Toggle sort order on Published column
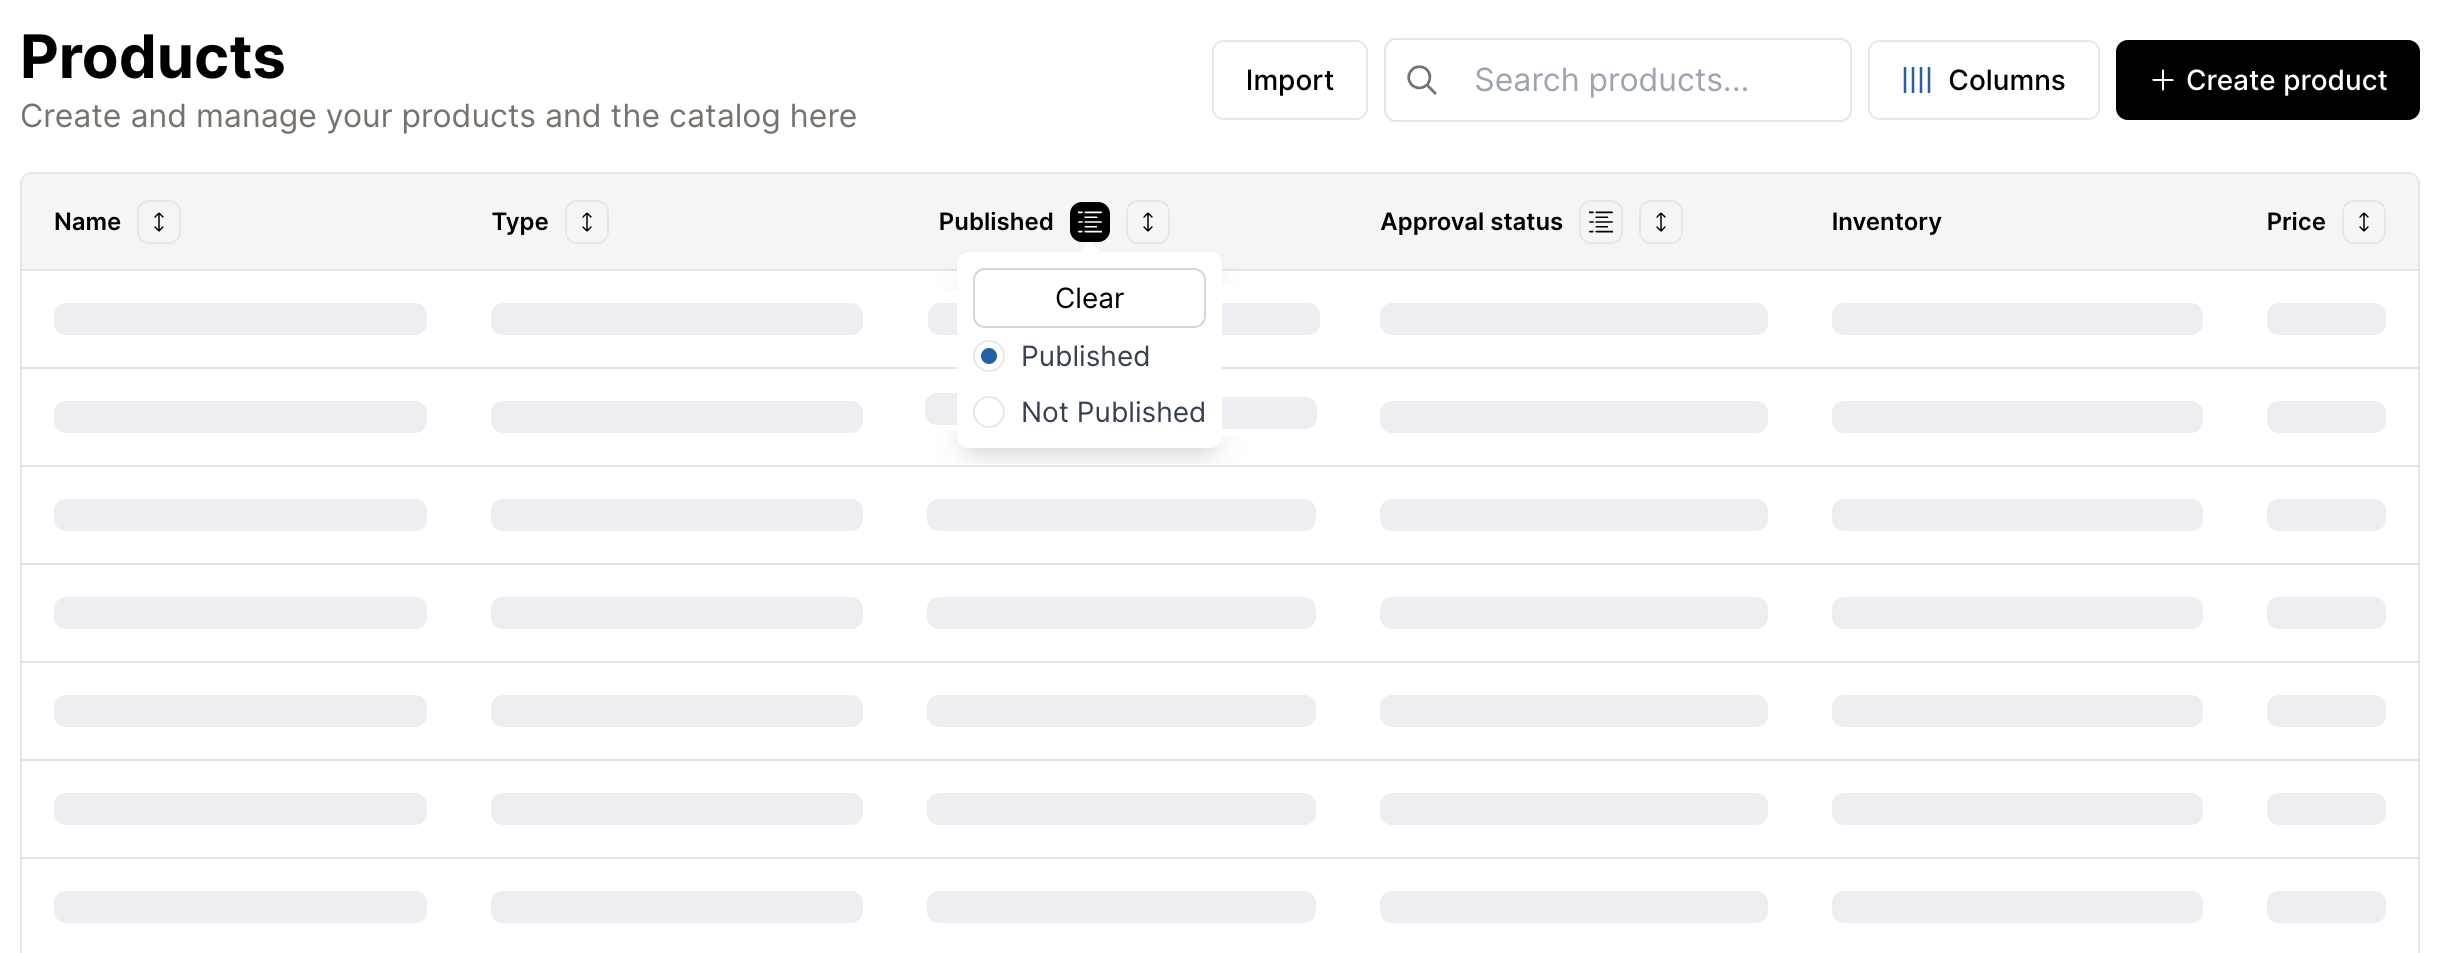Screen dimensions: 2441x953 click(1148, 222)
